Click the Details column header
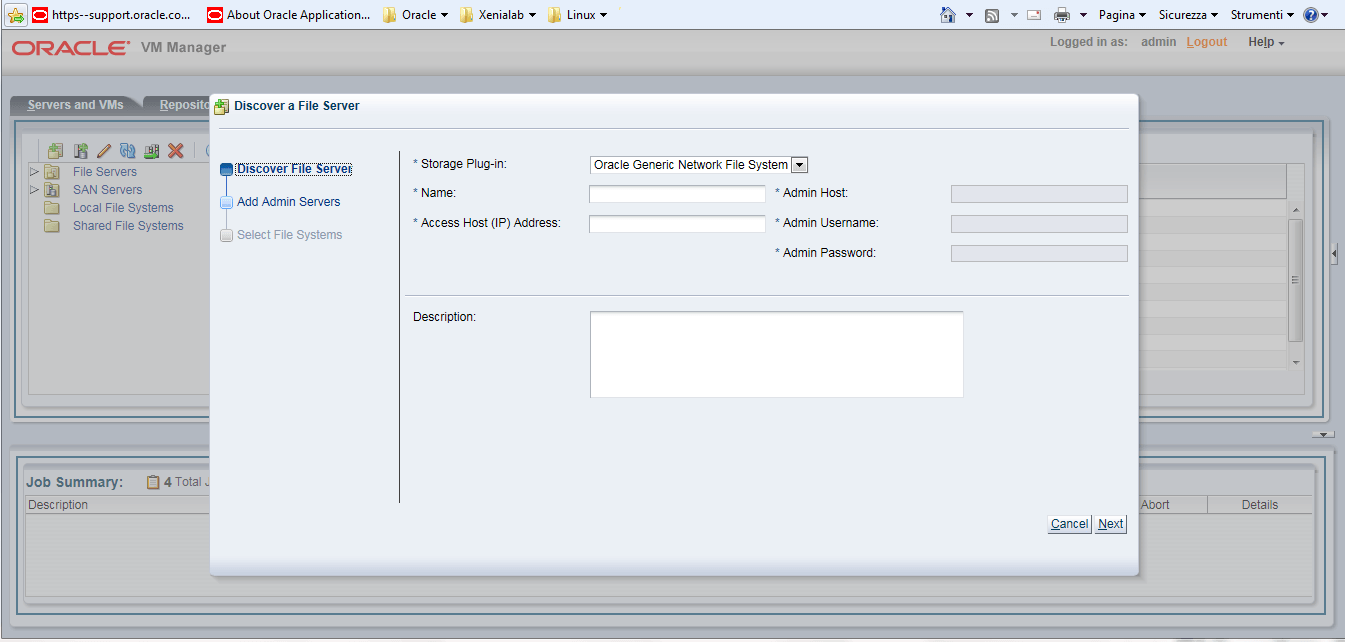 pos(1260,505)
